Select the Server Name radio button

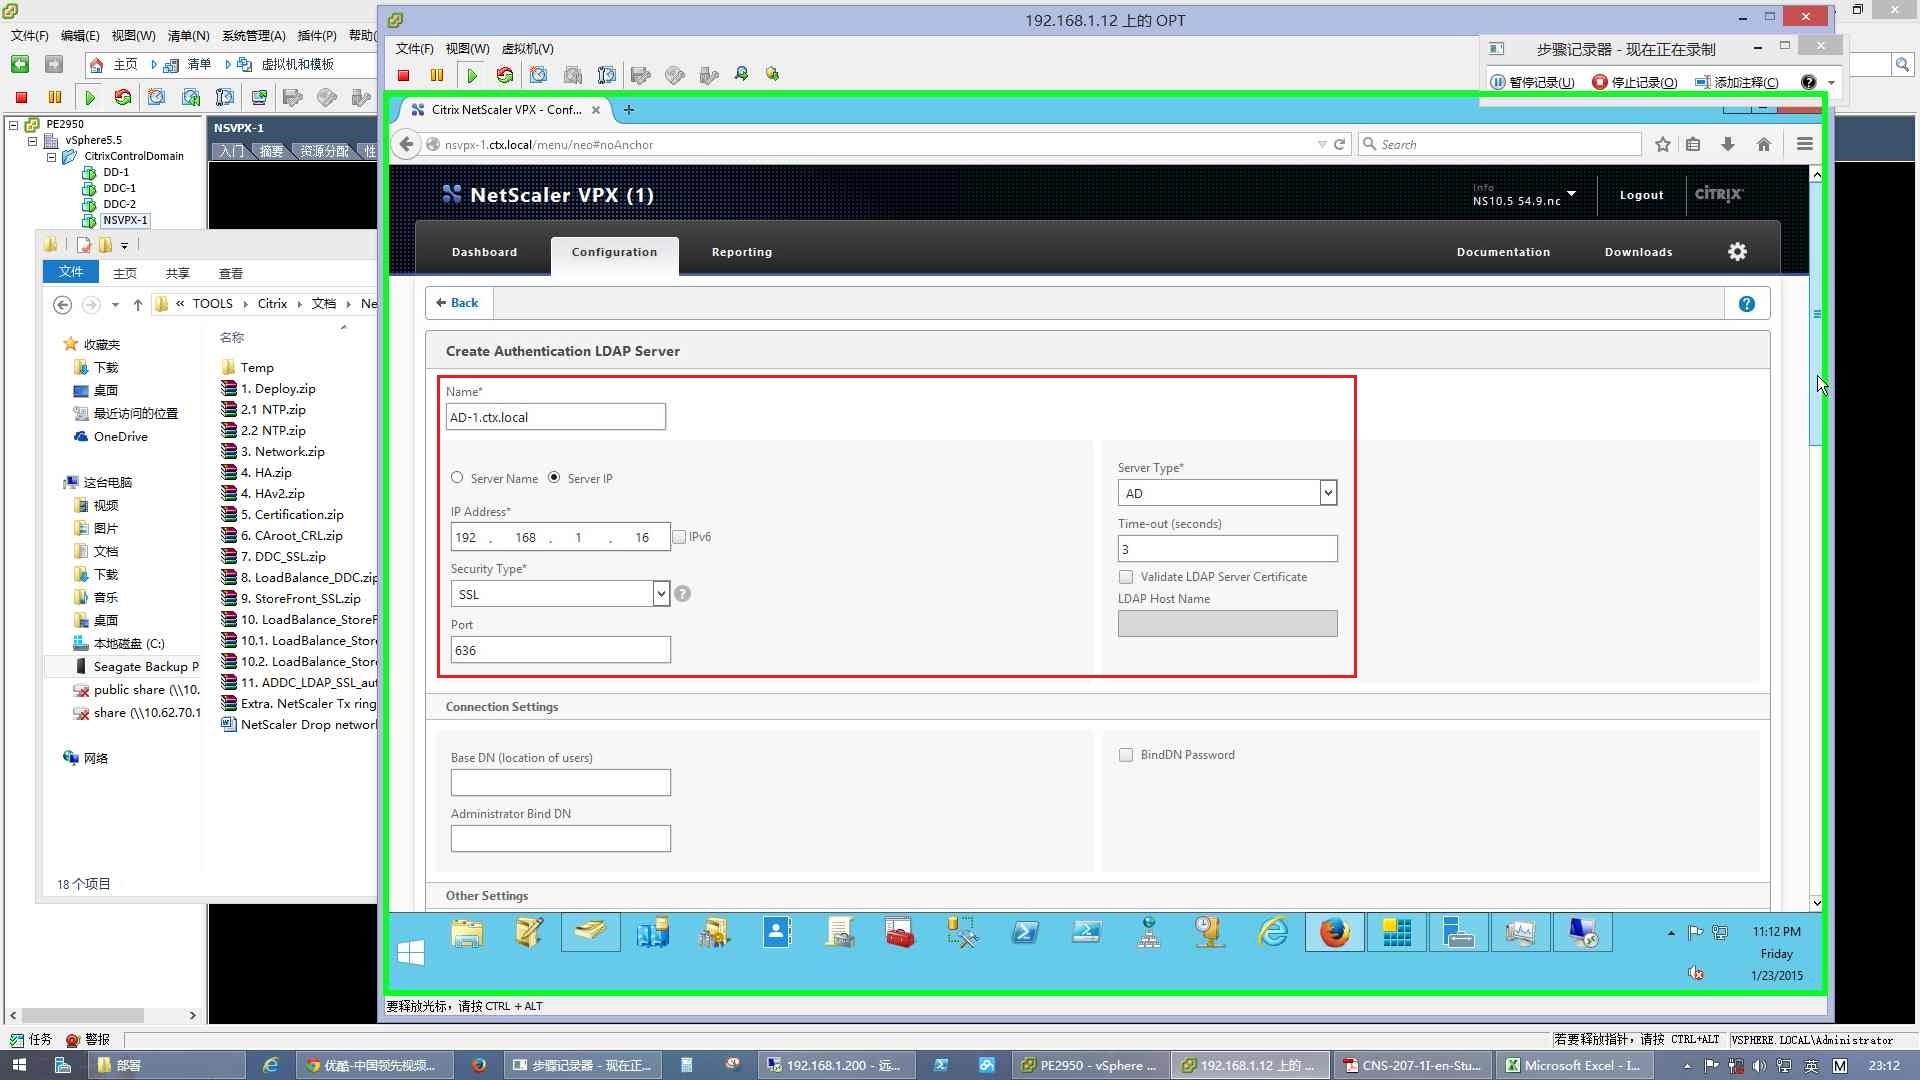coord(457,478)
